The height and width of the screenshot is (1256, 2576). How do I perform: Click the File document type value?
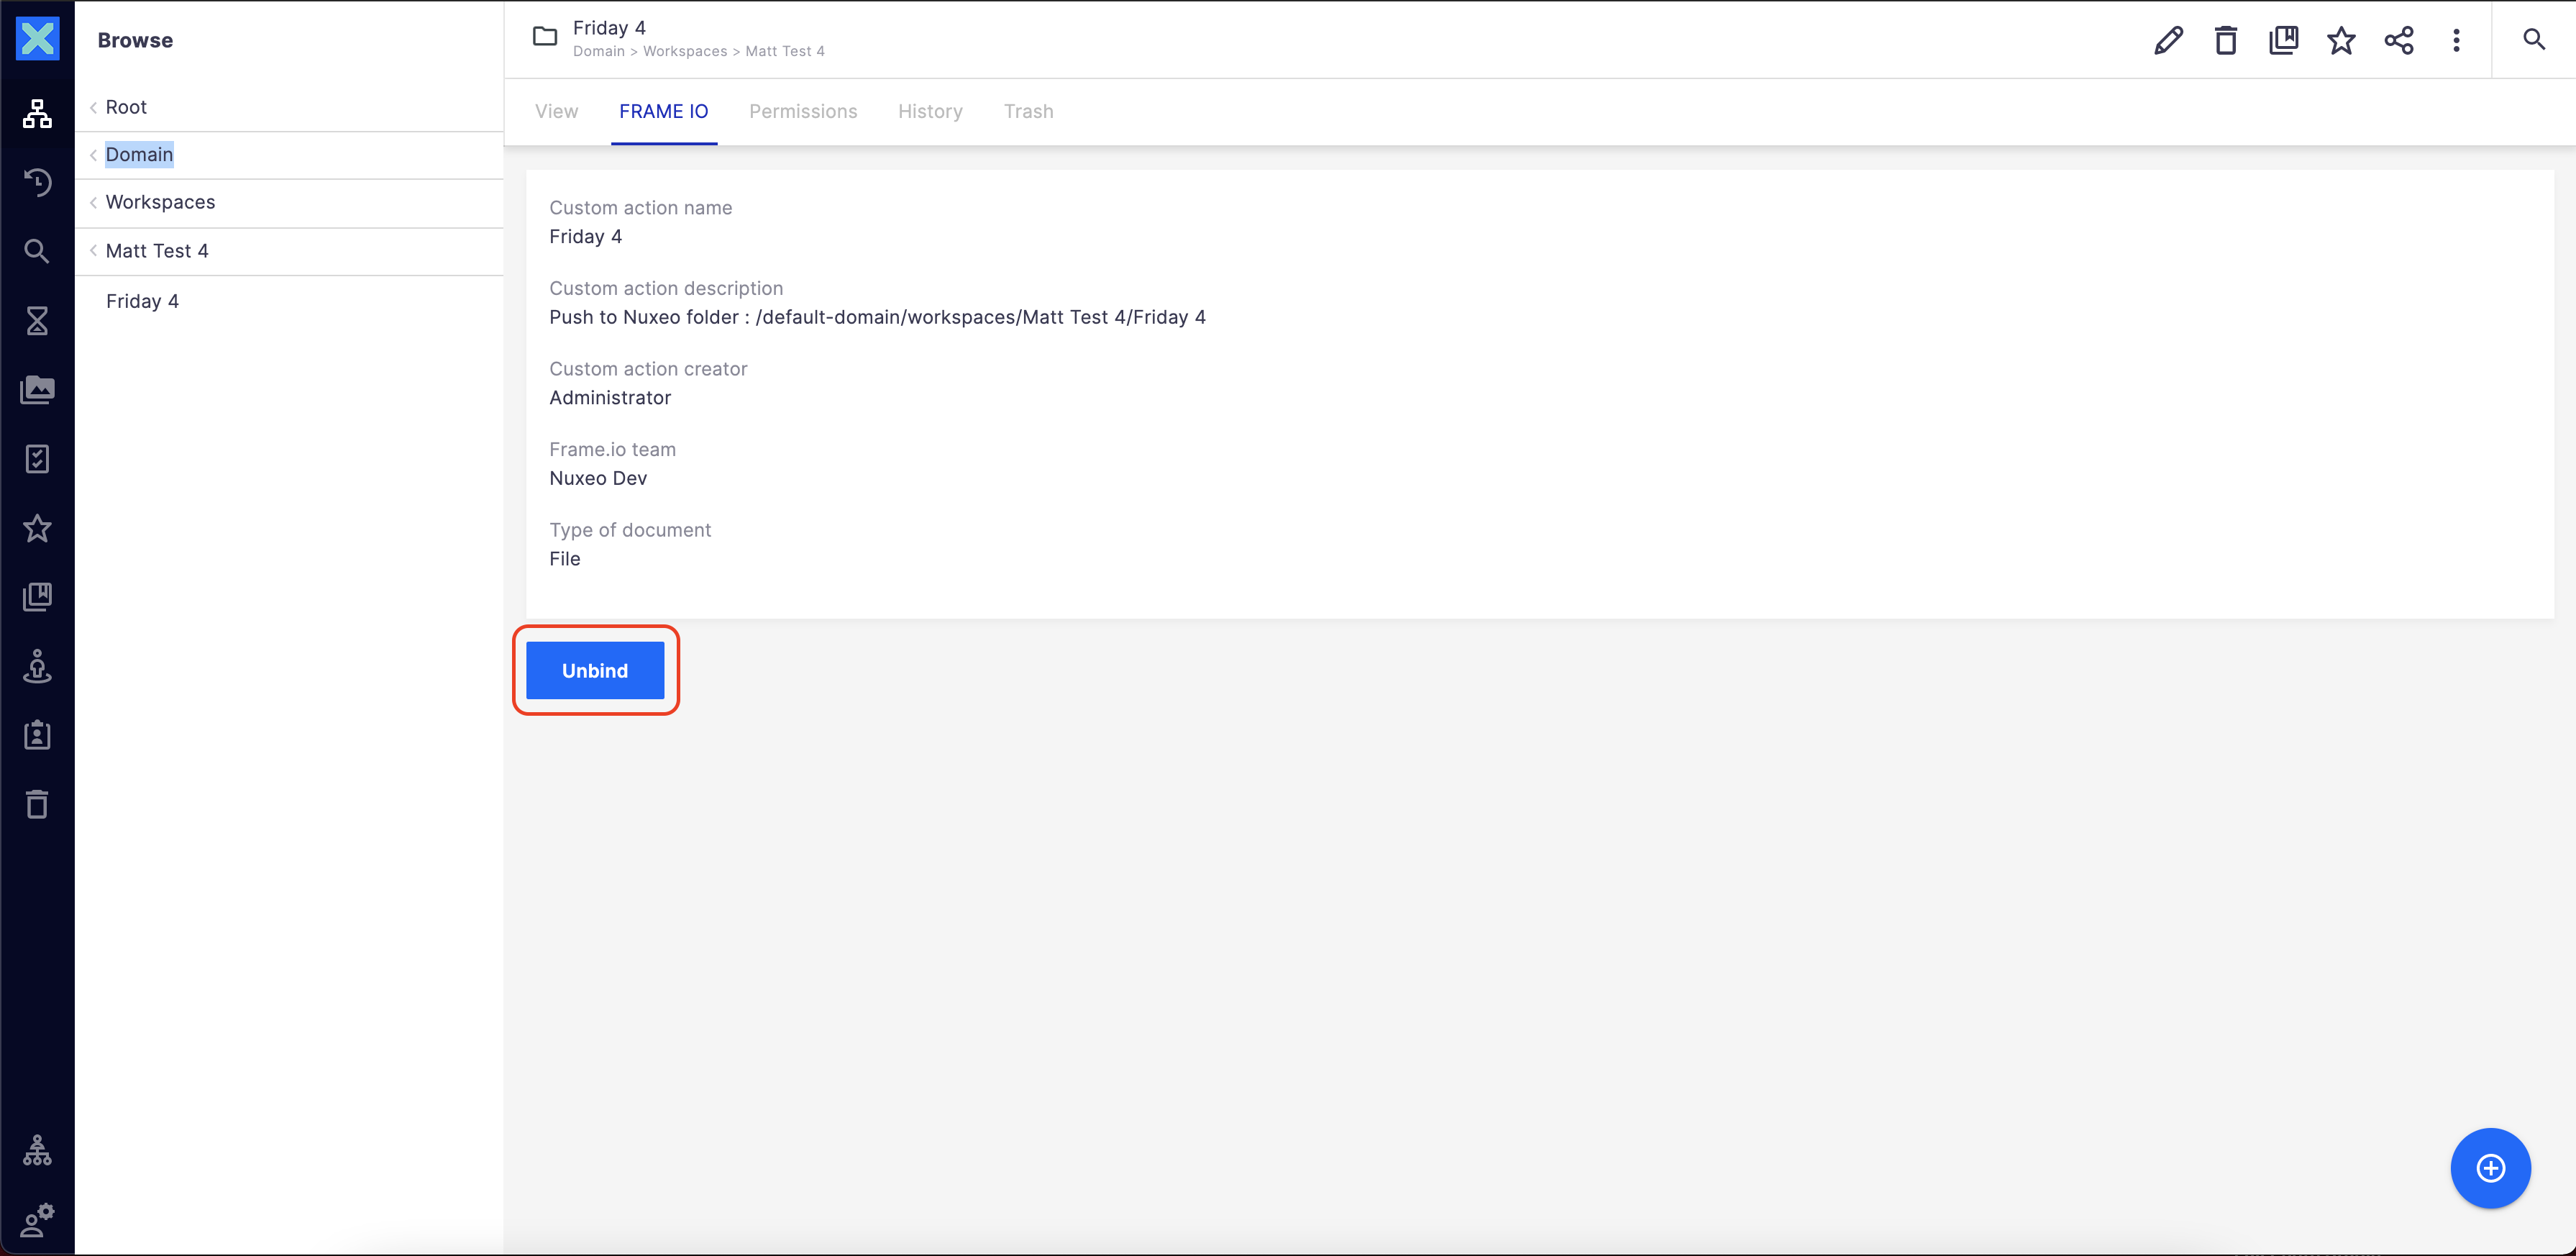coord(565,559)
